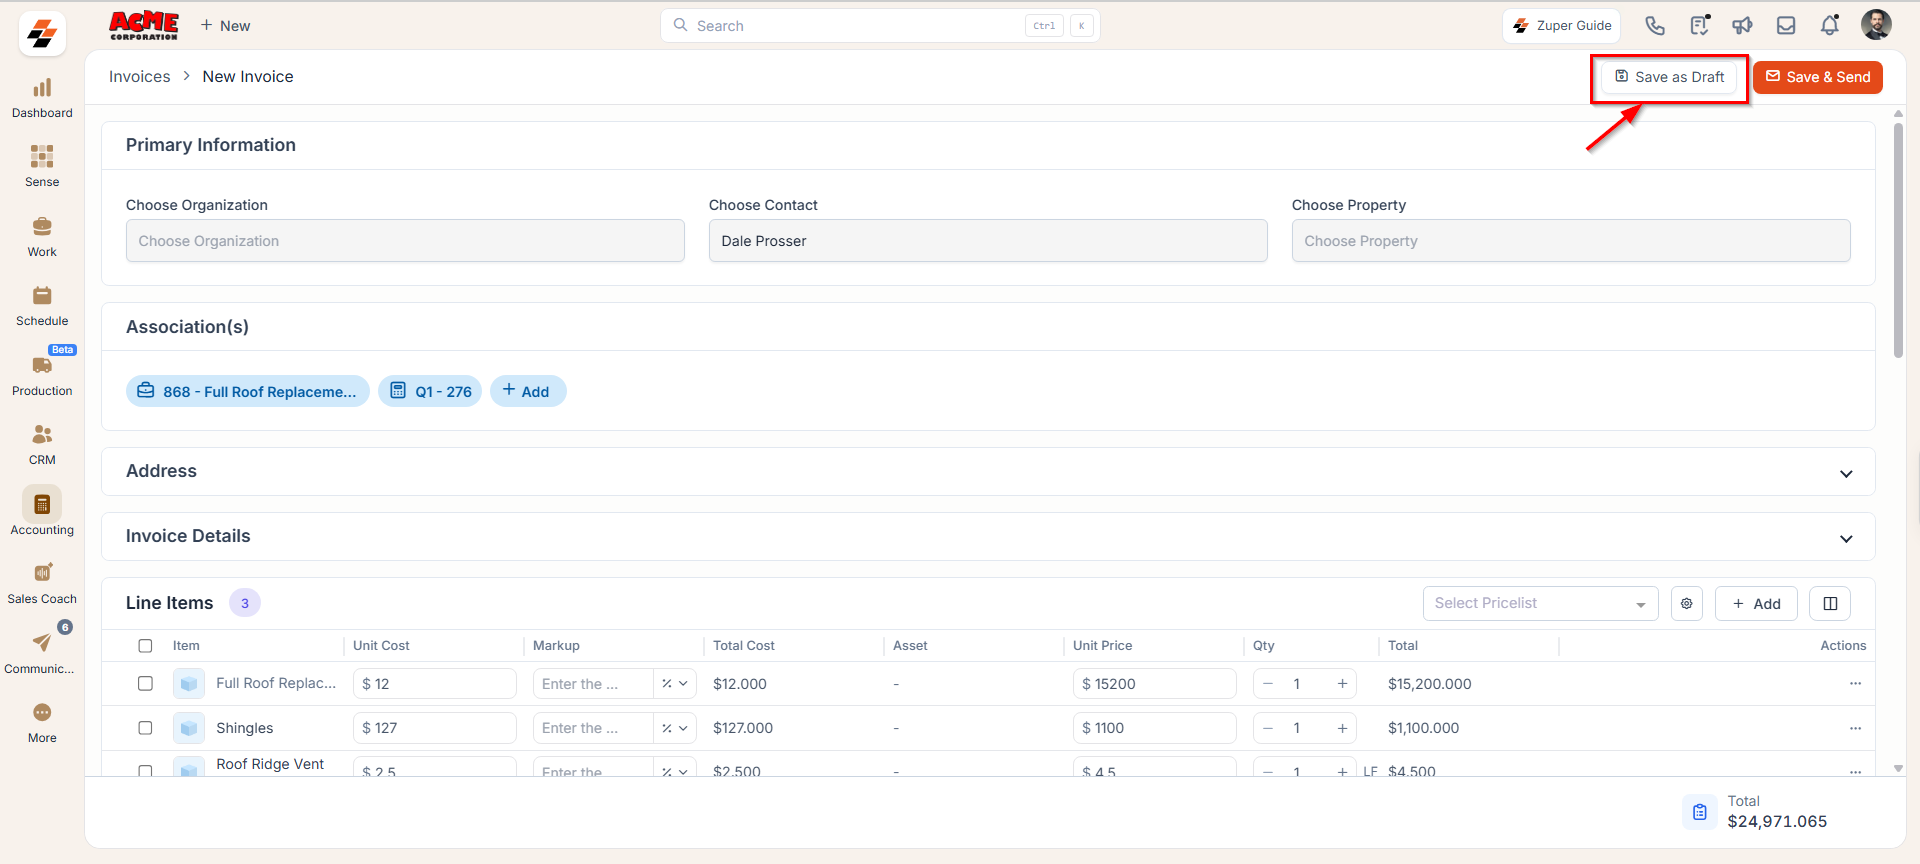Click the $15,200.000 total value
Screen dimensions: 1920x864
(x=1430, y=684)
